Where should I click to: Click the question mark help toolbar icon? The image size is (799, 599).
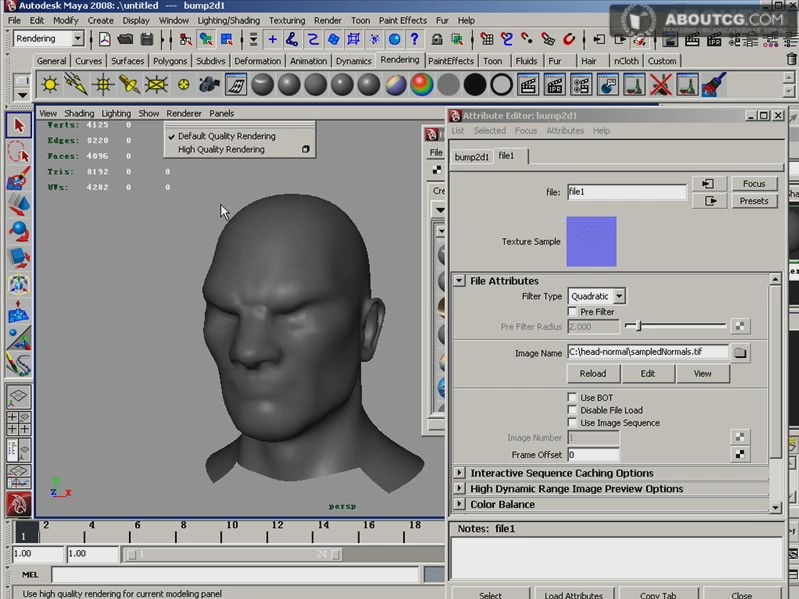coord(414,39)
